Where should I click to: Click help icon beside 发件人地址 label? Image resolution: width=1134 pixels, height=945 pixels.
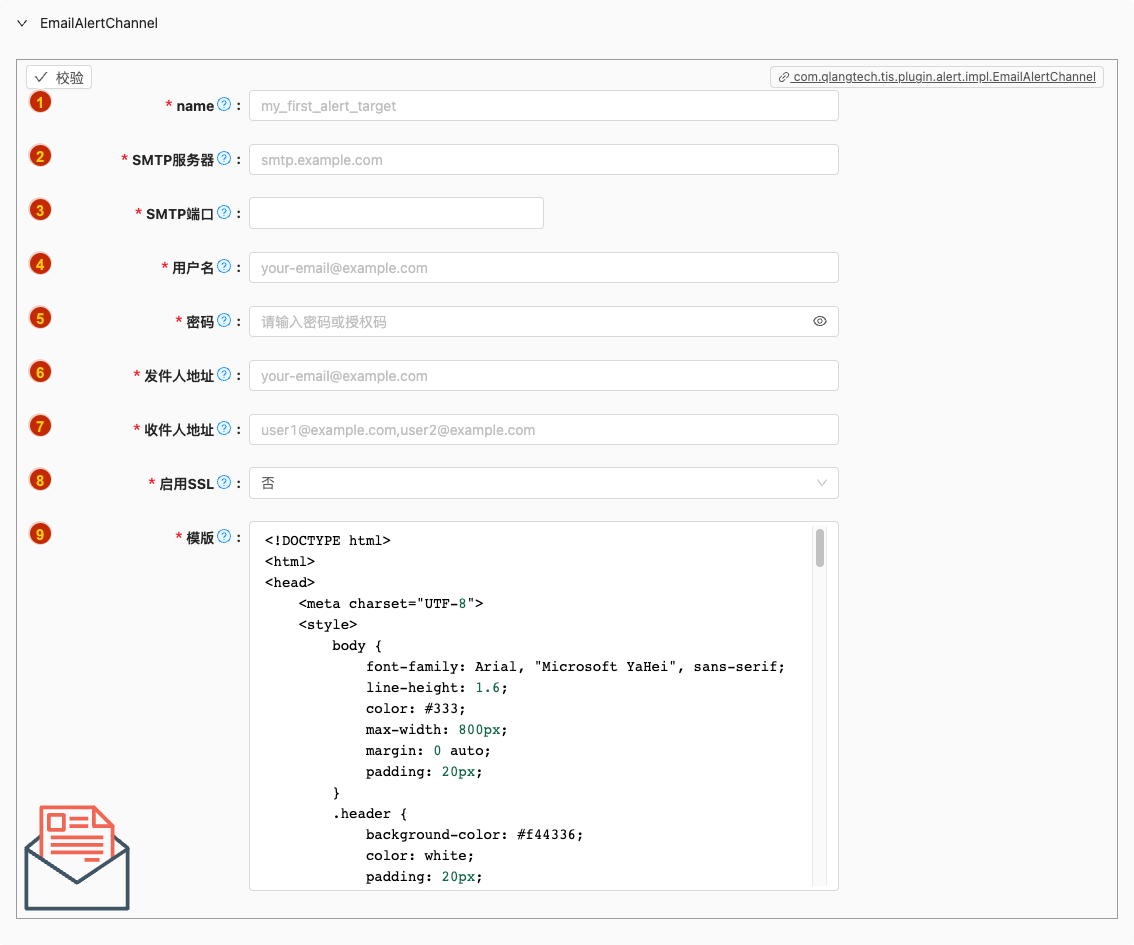point(224,375)
